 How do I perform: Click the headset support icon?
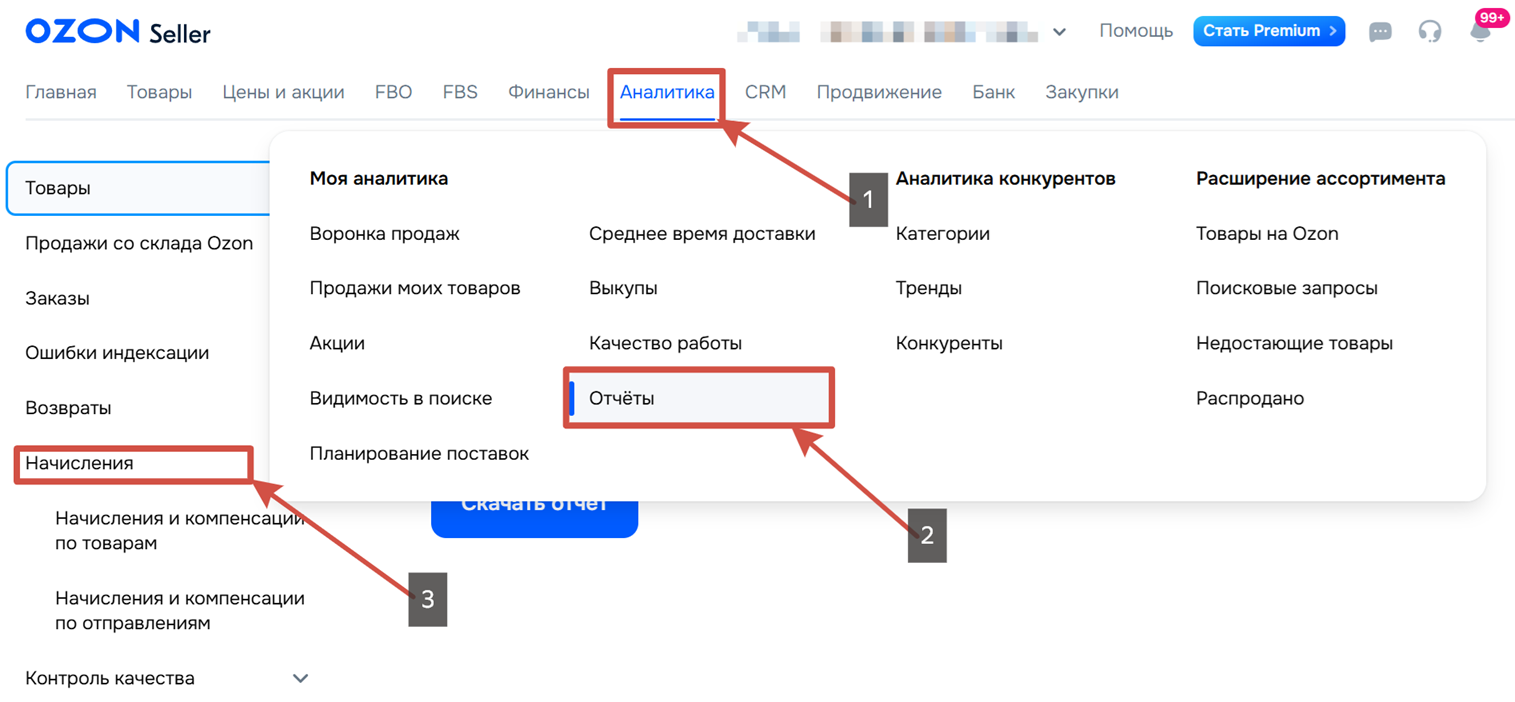pos(1430,32)
